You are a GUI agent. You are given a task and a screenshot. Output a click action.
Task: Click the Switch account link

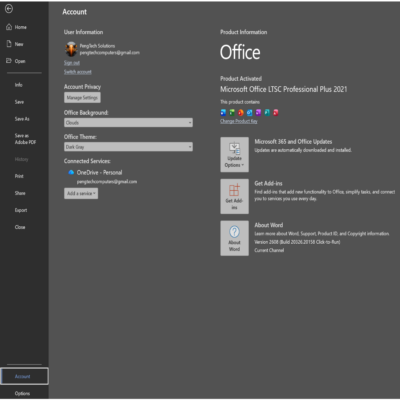pos(78,72)
